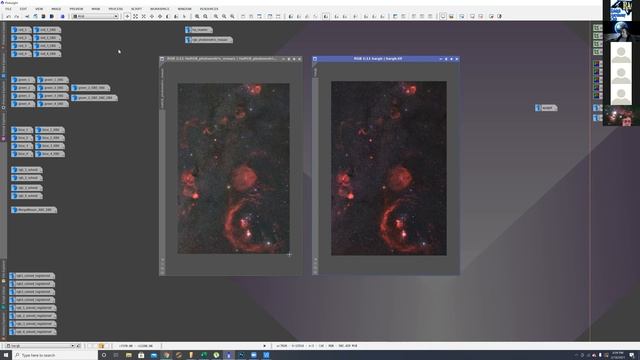Viewport: 640px width, 360px height.
Task: Select the green_4 image icon
Action: coord(23,104)
